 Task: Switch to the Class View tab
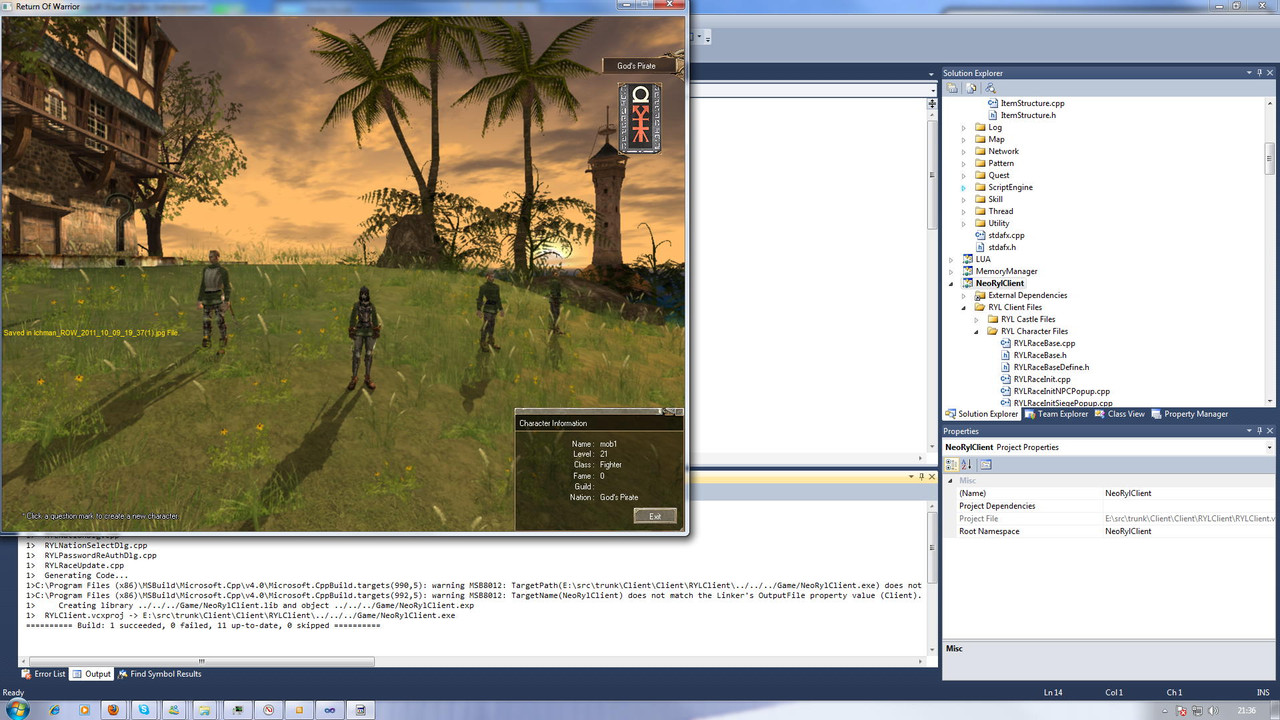(1120, 414)
